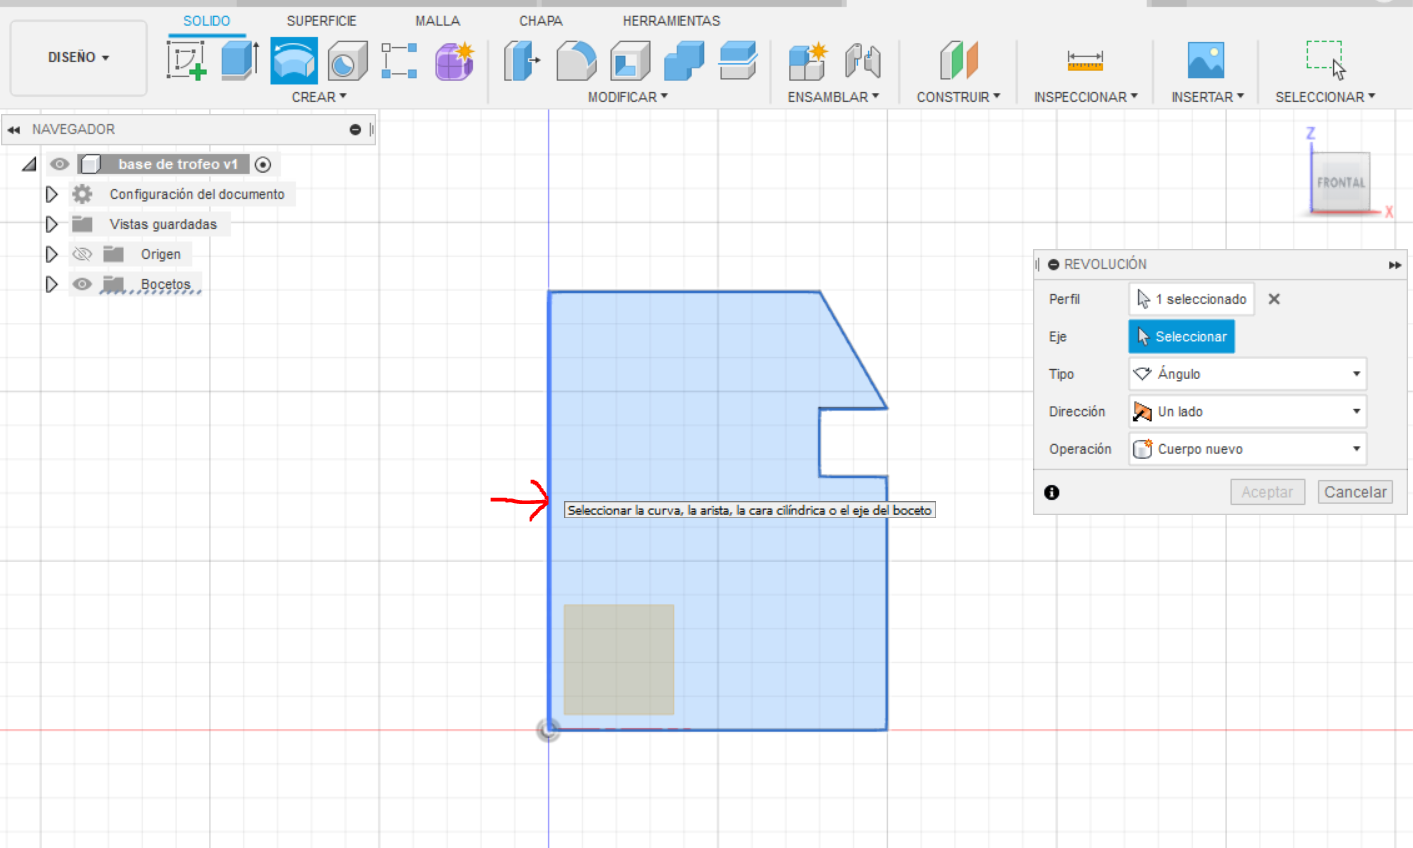Pick the Hole tool icon
1413x848 pixels.
[347, 61]
